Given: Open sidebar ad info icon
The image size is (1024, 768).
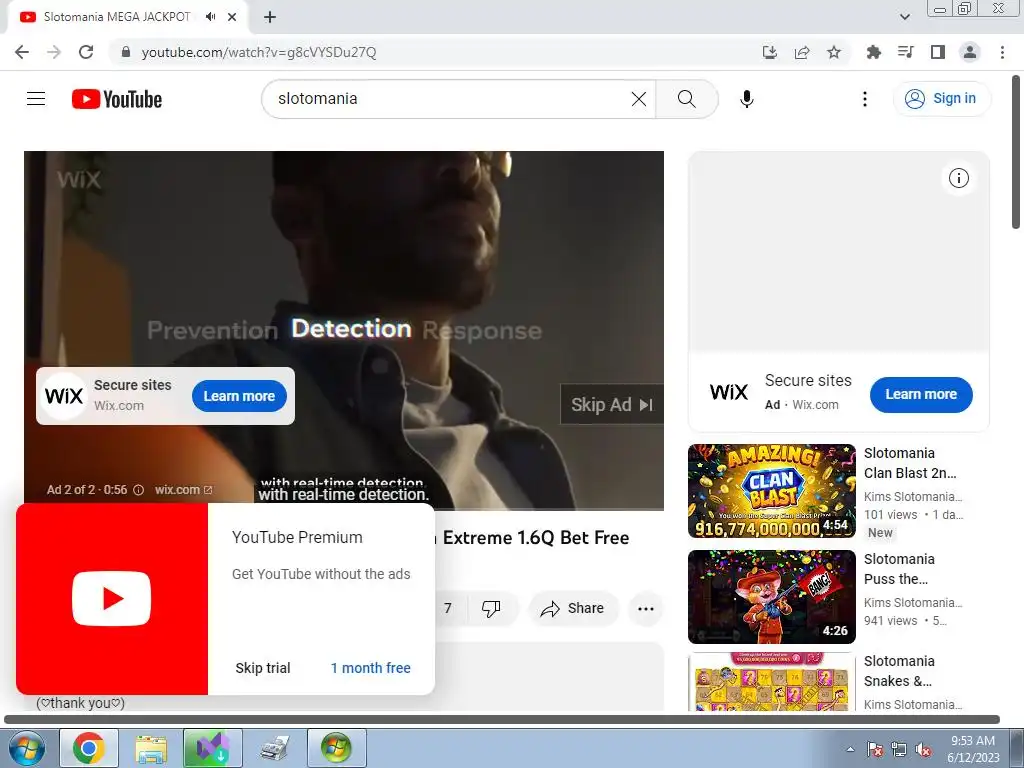Looking at the screenshot, I should coord(959,178).
